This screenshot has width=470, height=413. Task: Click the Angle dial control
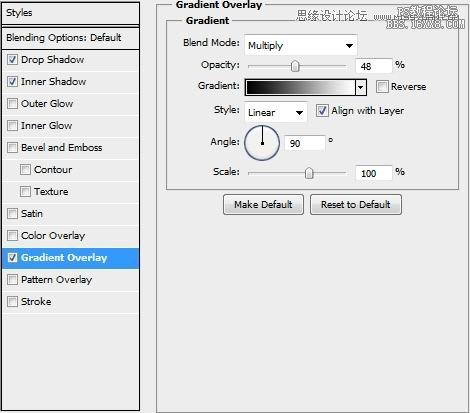pyautogui.click(x=262, y=143)
